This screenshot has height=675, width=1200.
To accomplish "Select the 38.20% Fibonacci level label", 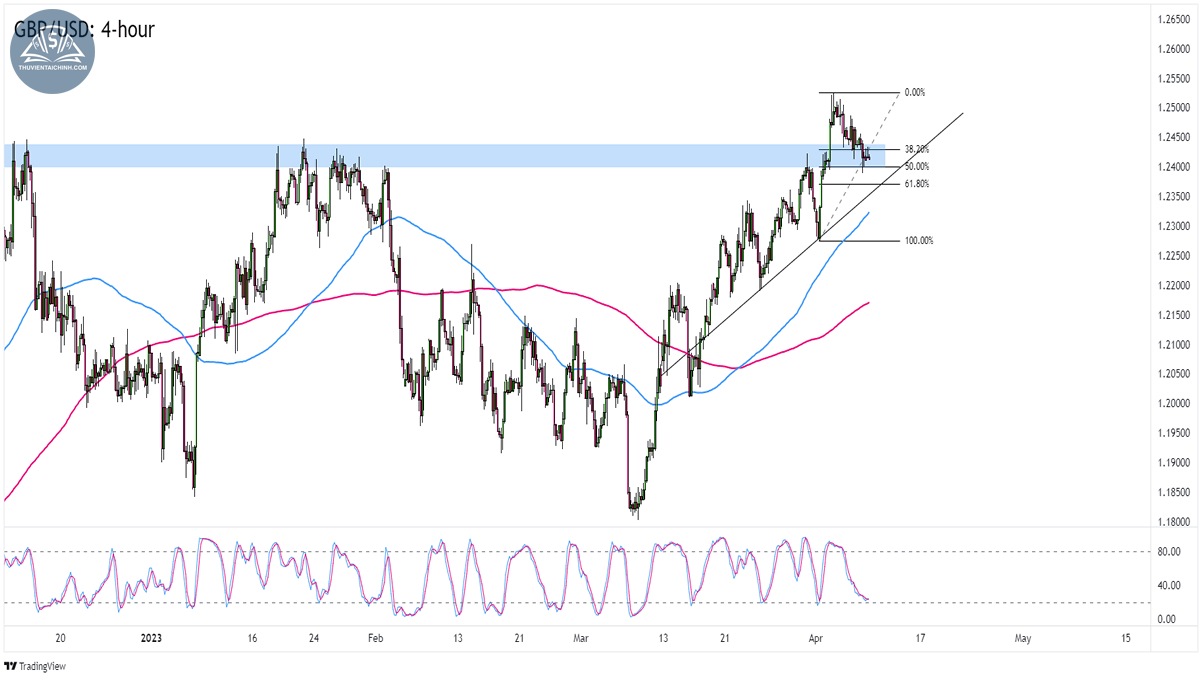I will click(917, 149).
